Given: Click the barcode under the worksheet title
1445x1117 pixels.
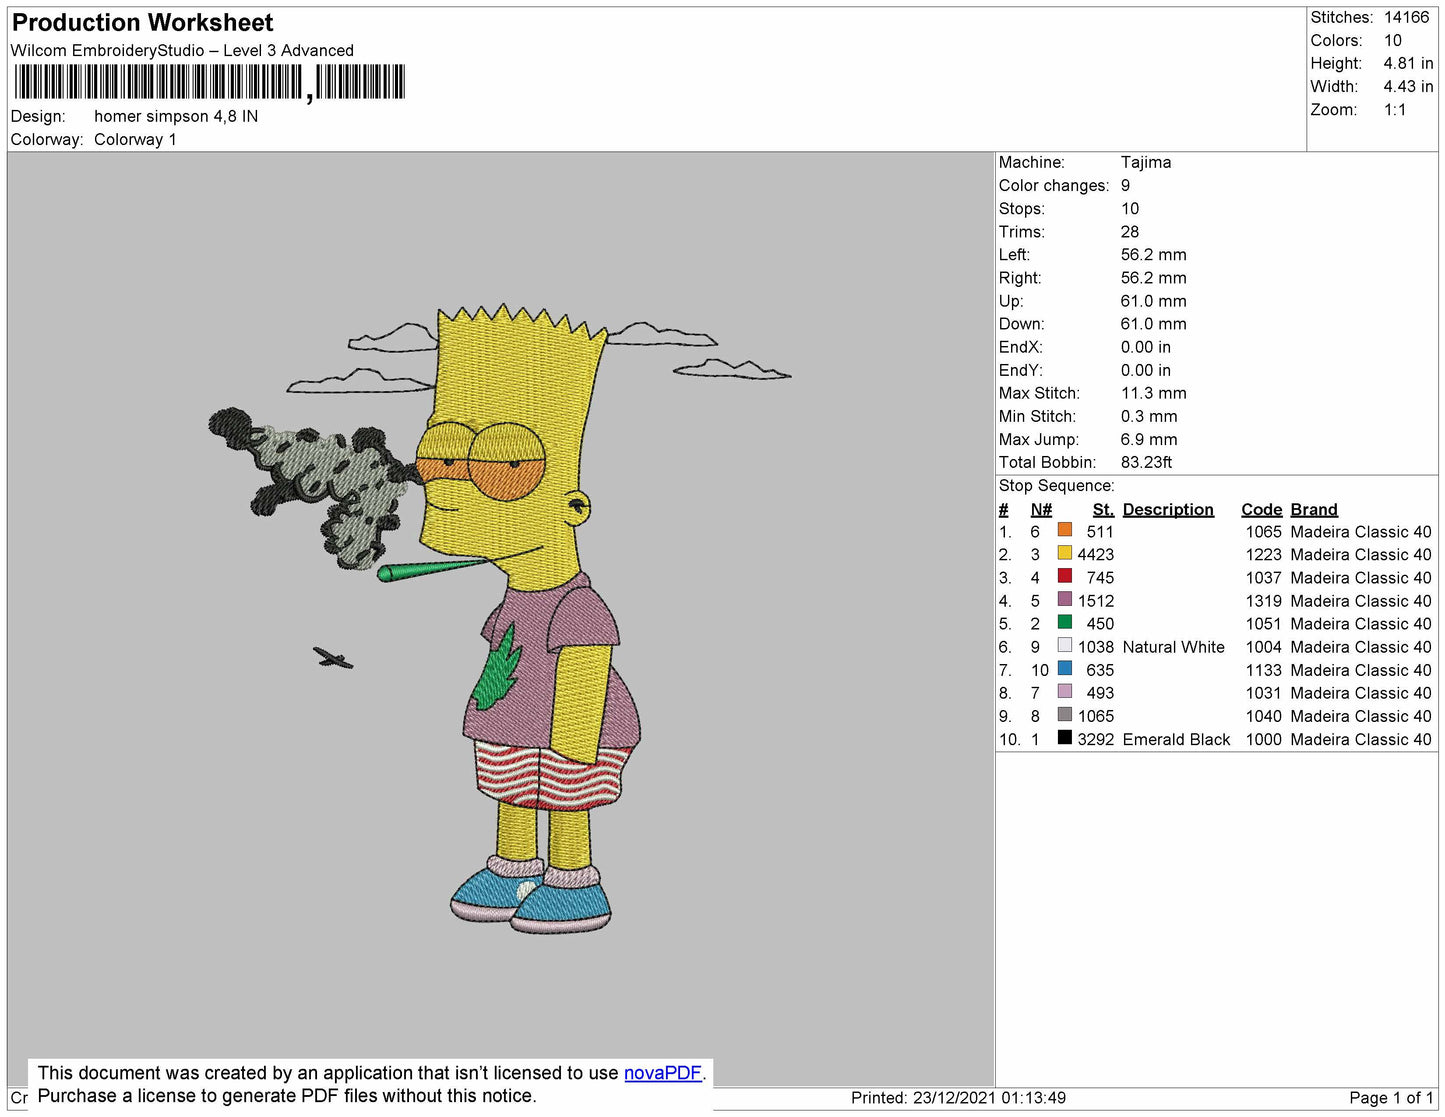Looking at the screenshot, I should [x=209, y=82].
